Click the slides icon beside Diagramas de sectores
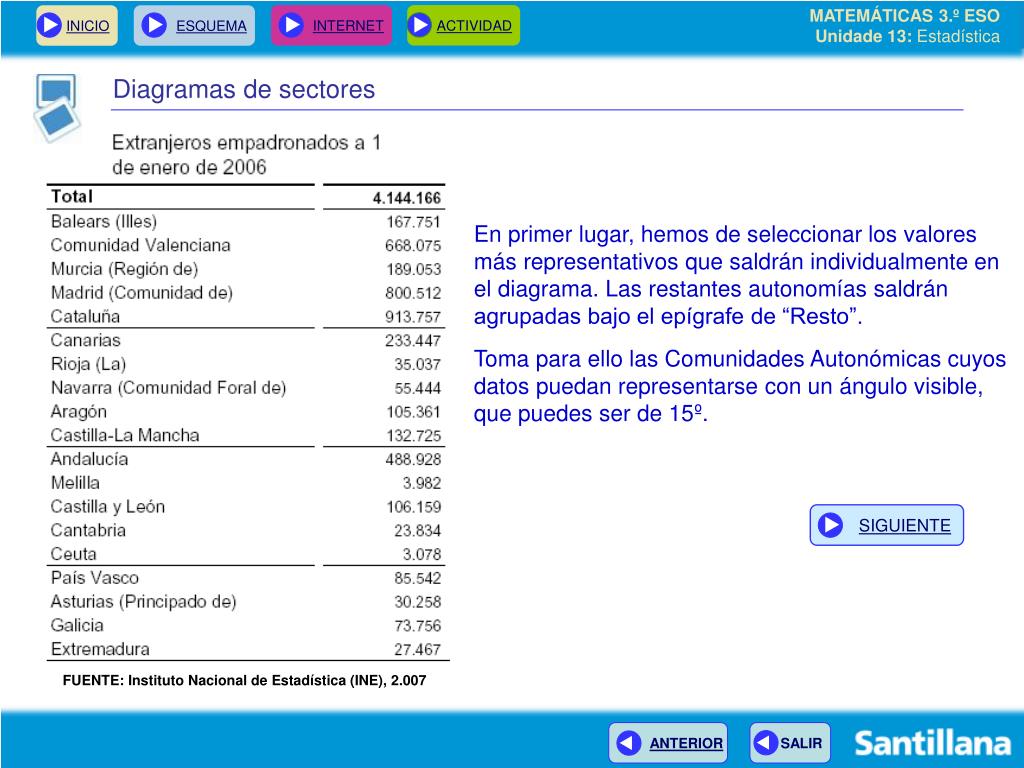 [x=57, y=108]
